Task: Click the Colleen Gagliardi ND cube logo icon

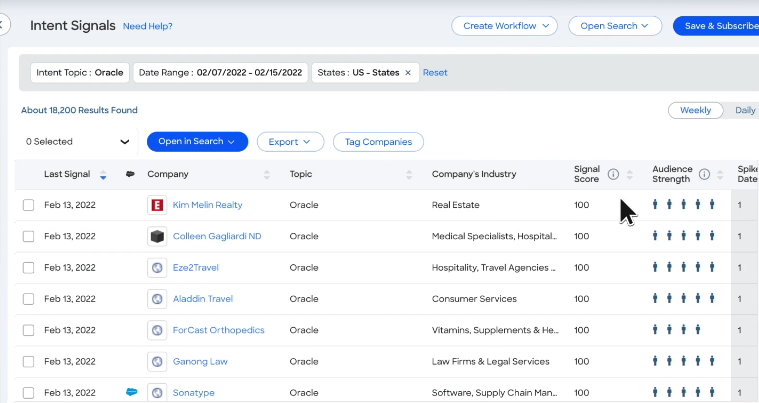Action: point(157,237)
